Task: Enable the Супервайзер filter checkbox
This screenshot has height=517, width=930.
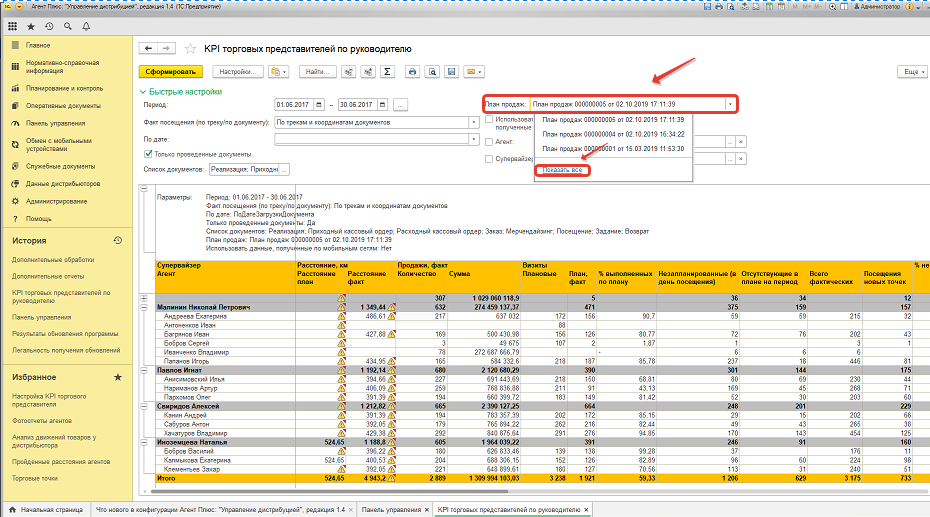Action: click(x=489, y=159)
